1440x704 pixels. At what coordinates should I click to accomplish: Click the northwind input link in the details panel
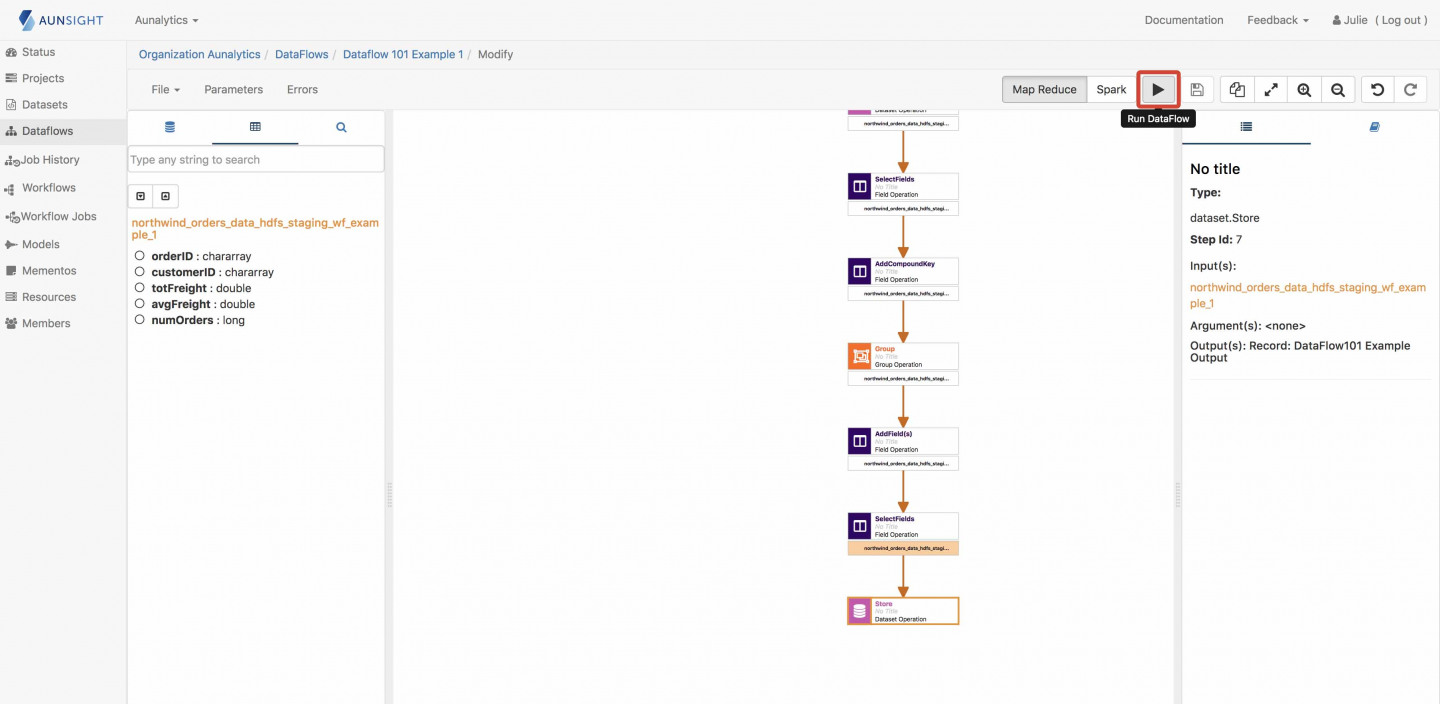pyautogui.click(x=1307, y=295)
